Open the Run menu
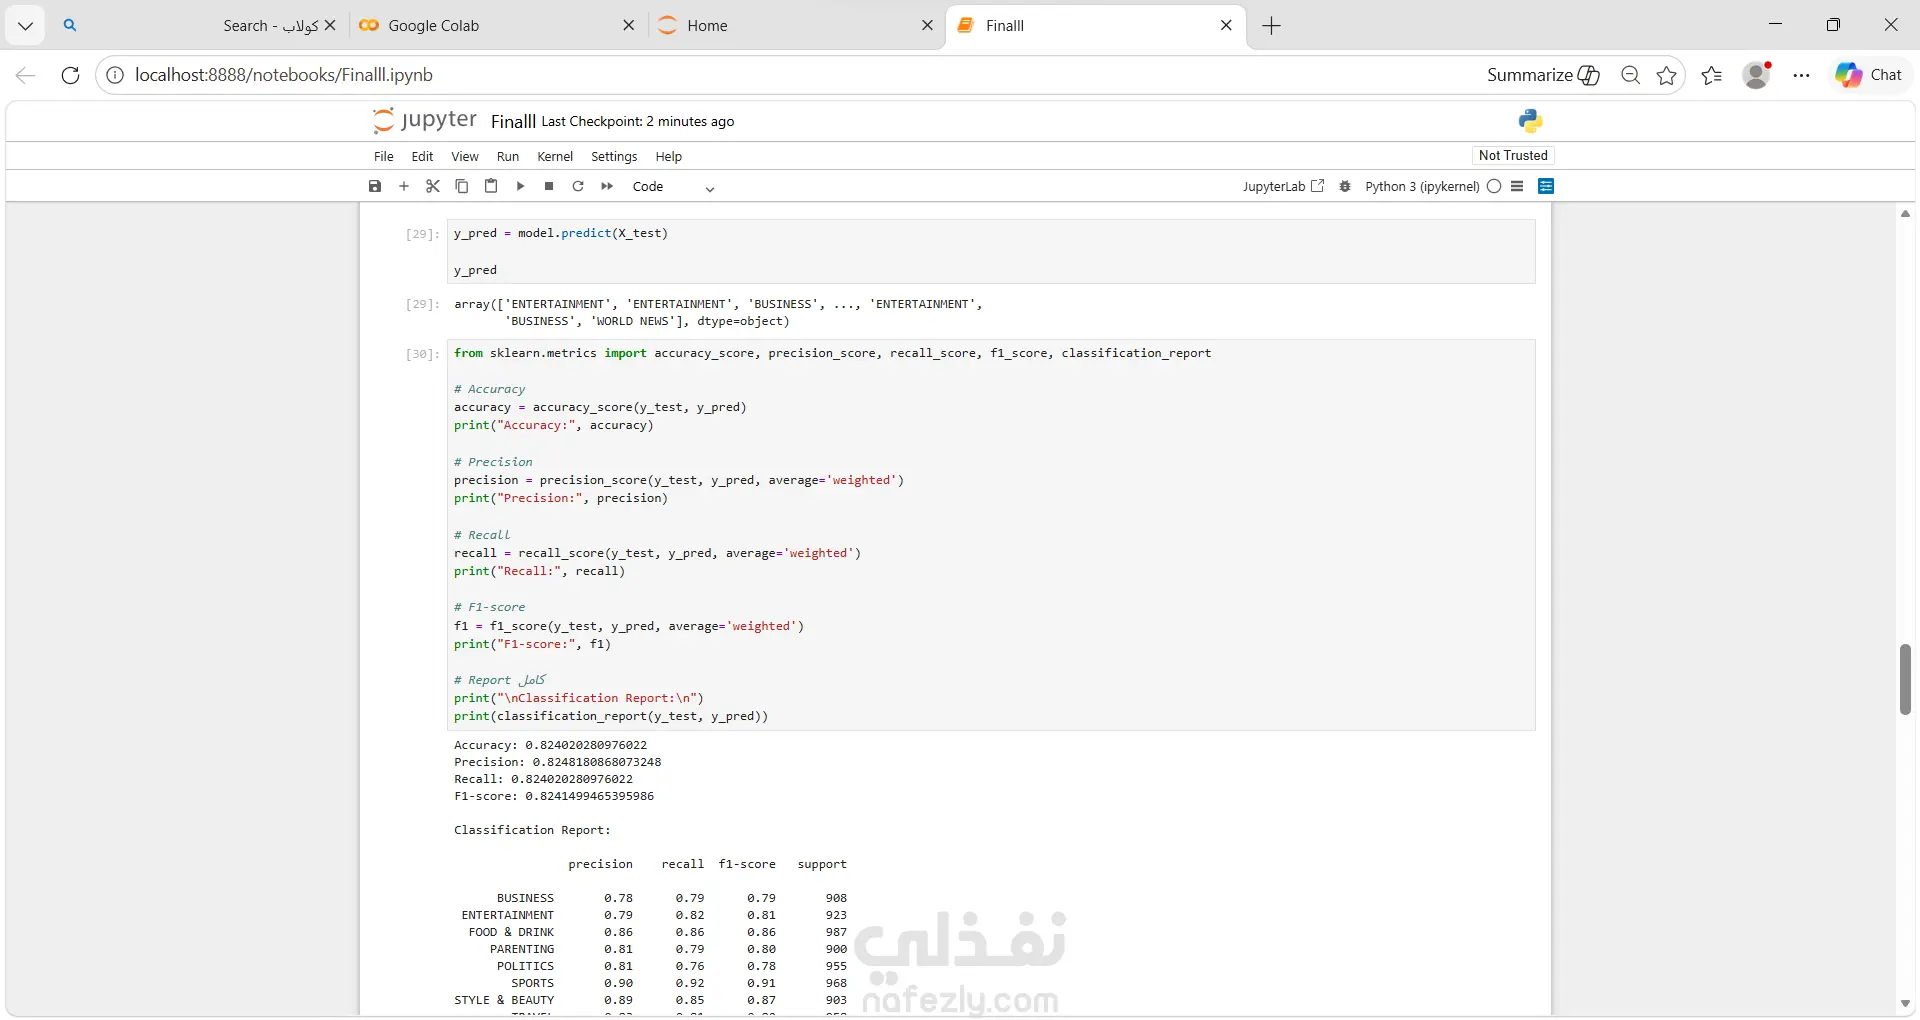Viewport: 1920px width, 1020px height. pyautogui.click(x=508, y=156)
